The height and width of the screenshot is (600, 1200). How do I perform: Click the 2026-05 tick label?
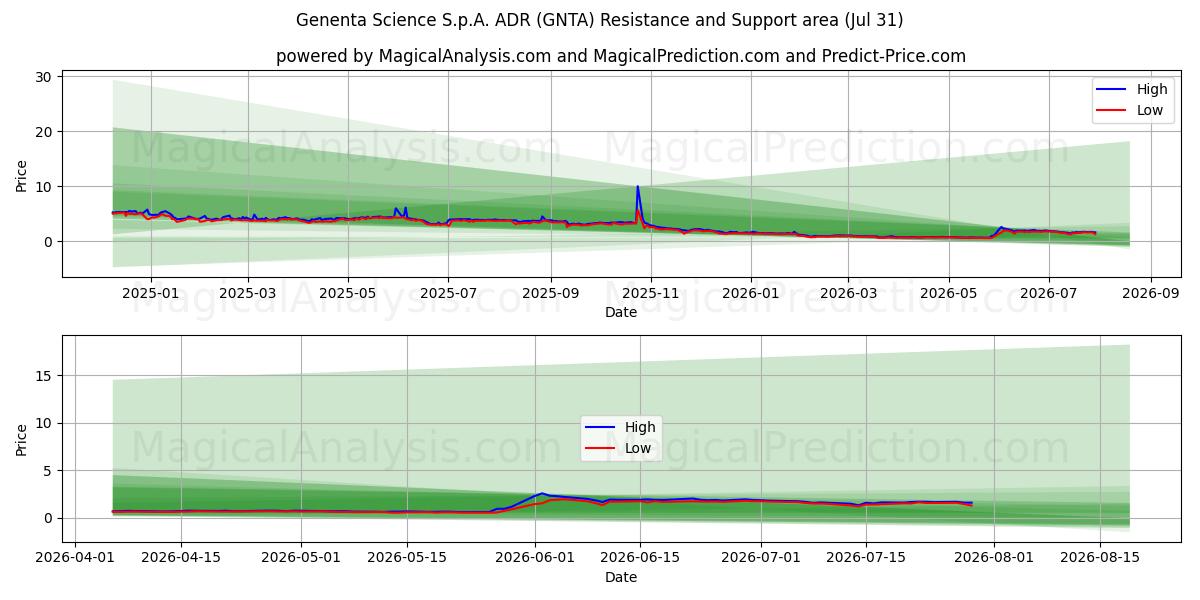(948, 293)
